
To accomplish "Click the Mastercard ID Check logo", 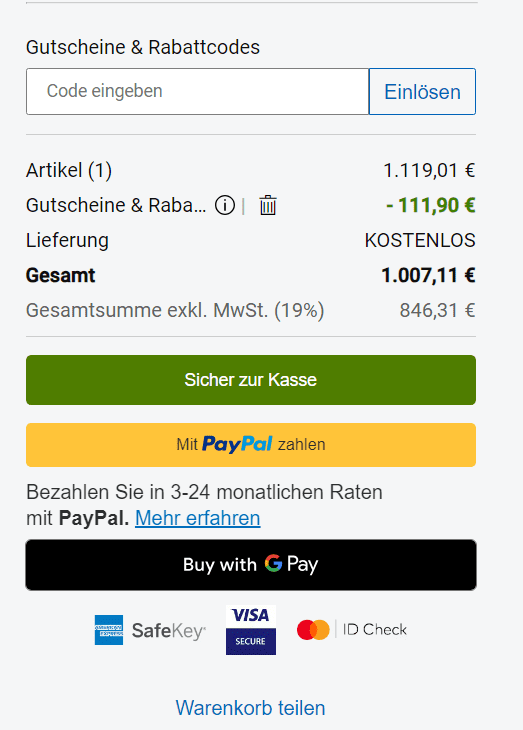I will [352, 629].
